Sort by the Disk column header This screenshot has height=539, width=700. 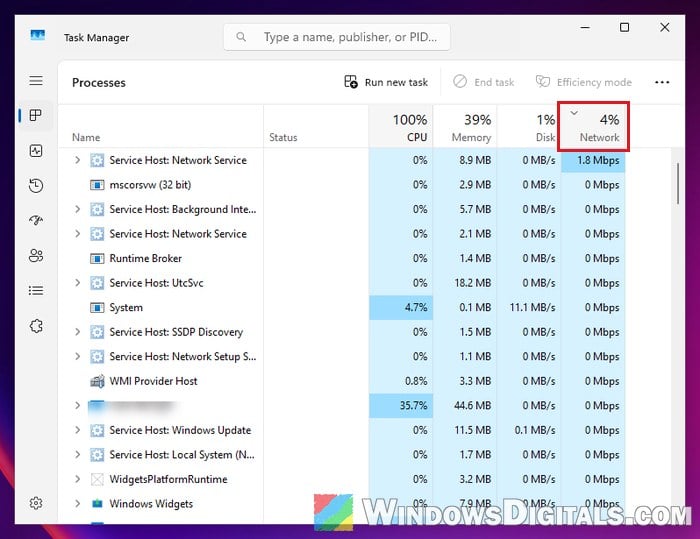pyautogui.click(x=529, y=126)
